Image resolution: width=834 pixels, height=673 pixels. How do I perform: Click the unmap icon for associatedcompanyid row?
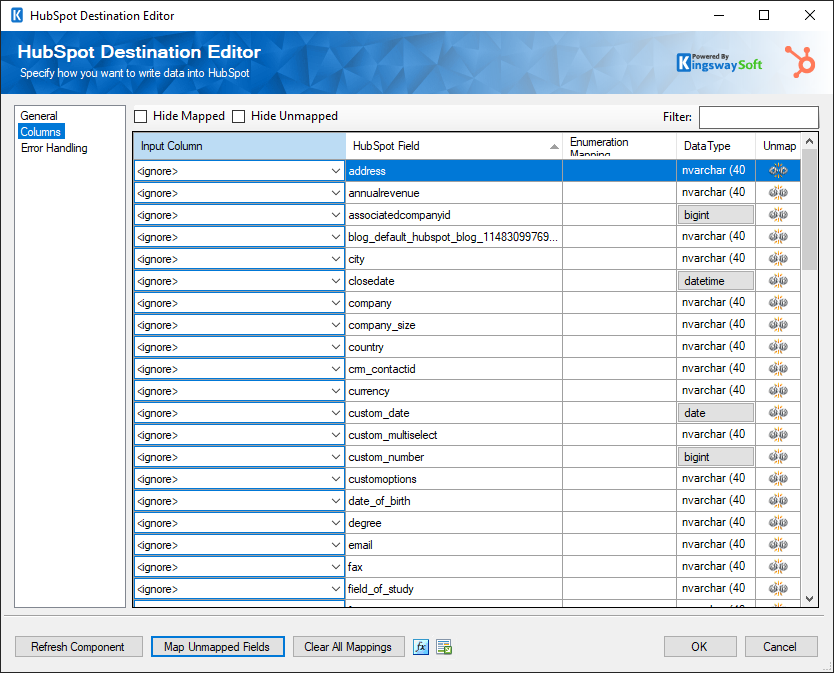pos(778,215)
